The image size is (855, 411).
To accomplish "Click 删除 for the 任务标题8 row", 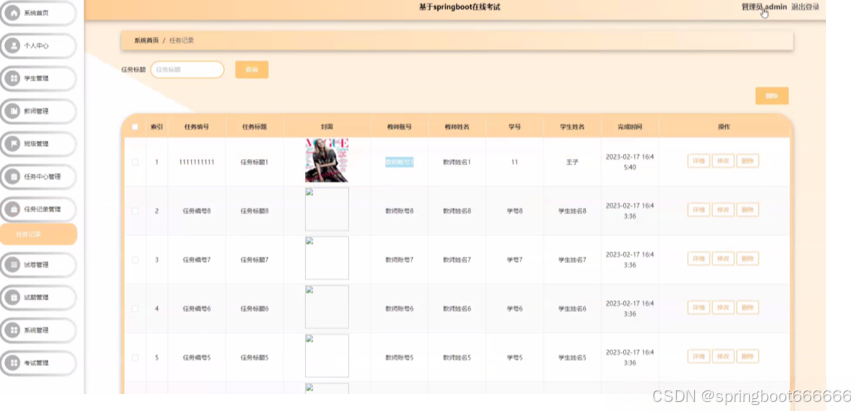I will pos(748,210).
